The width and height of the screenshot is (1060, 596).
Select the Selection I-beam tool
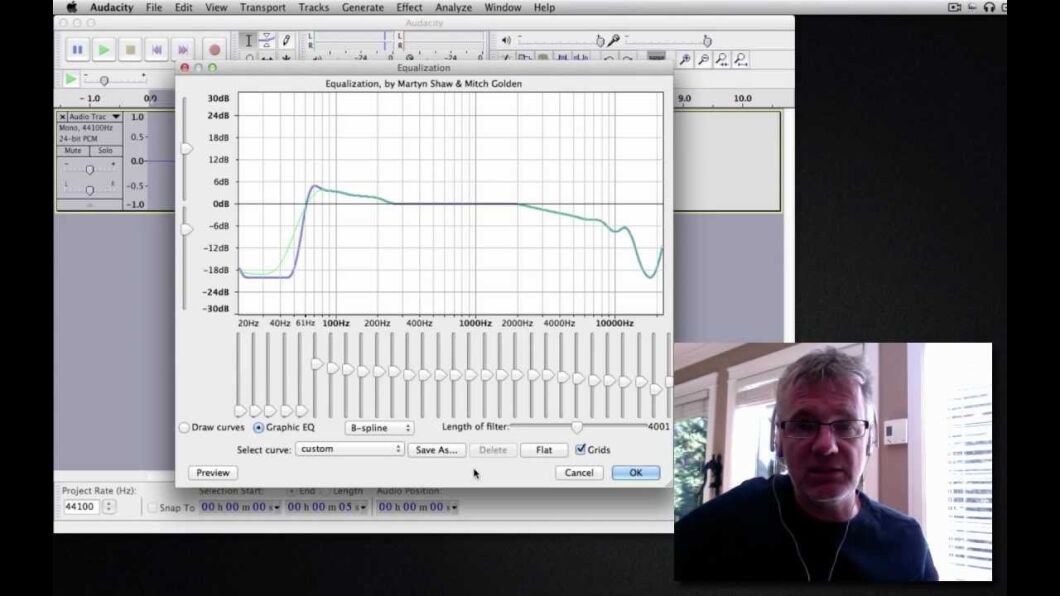click(247, 41)
